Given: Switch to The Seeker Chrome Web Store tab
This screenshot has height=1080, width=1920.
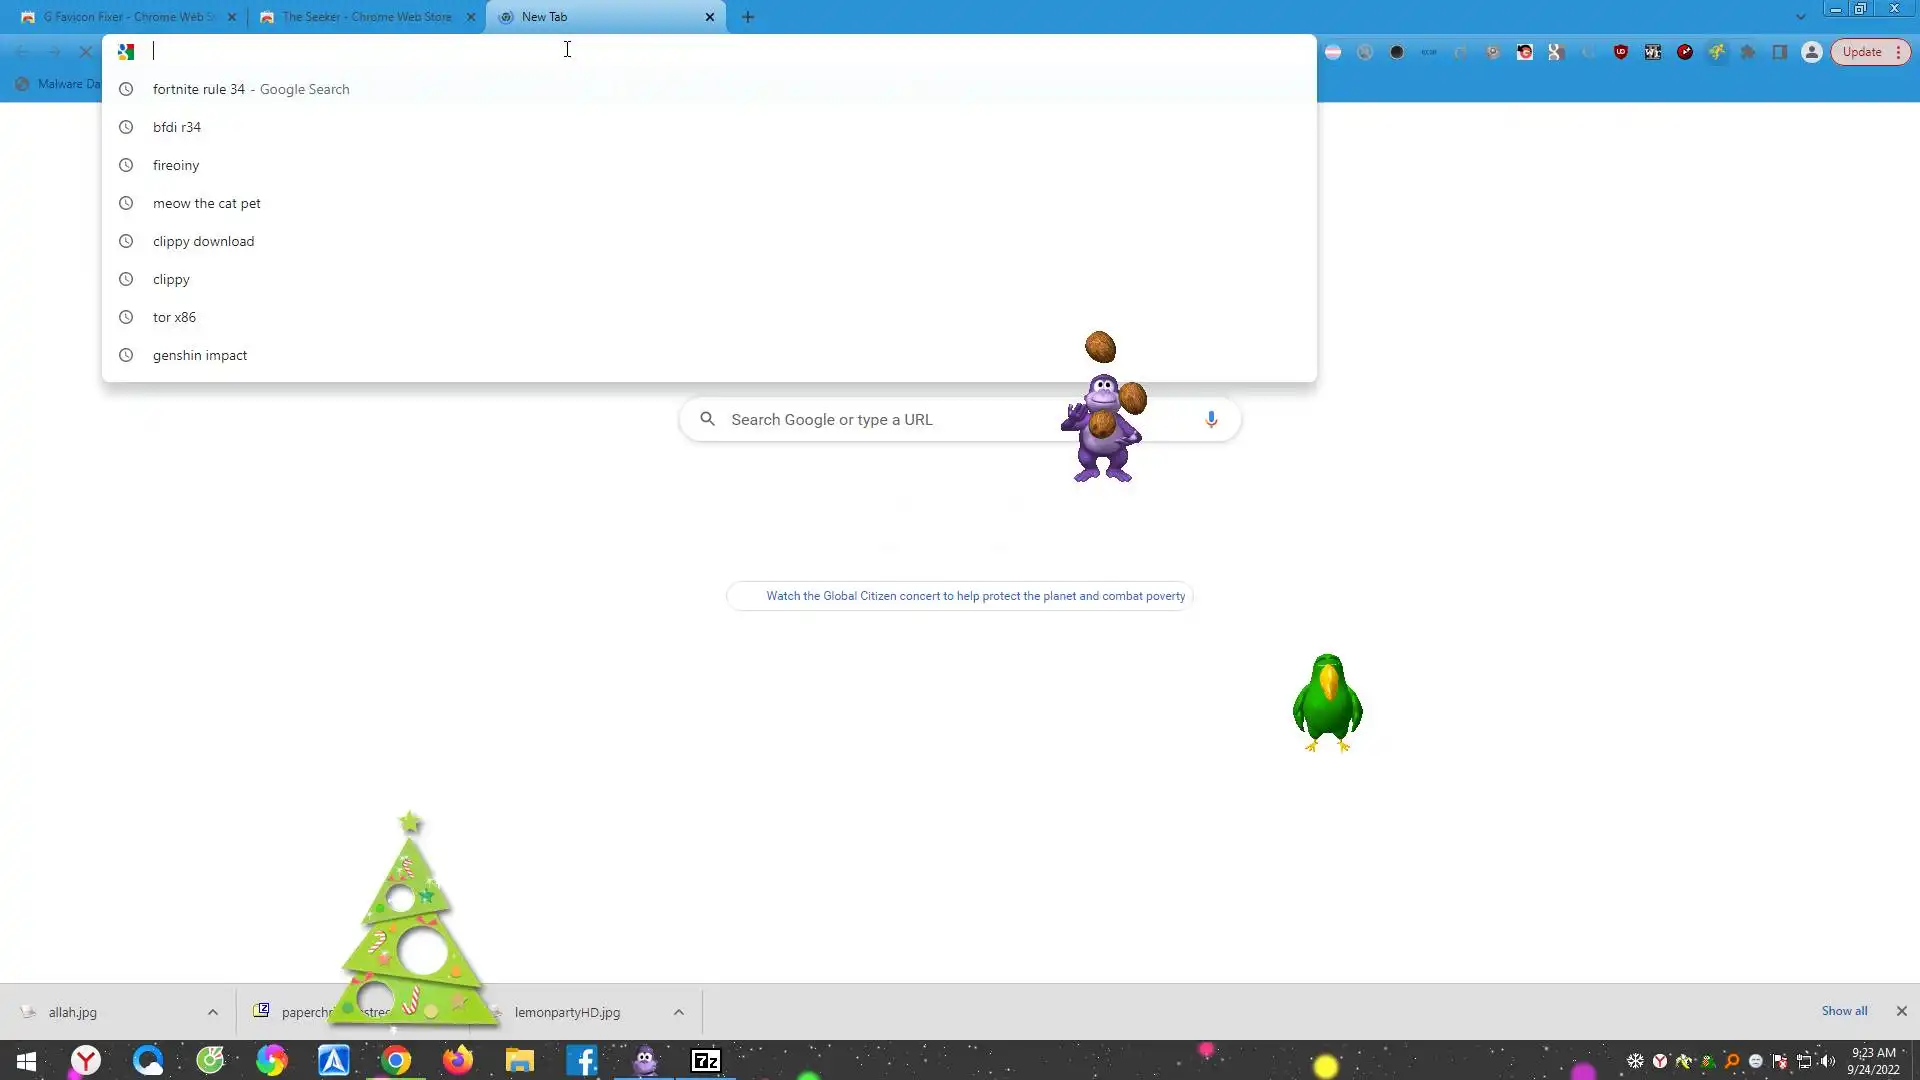Looking at the screenshot, I should [366, 17].
